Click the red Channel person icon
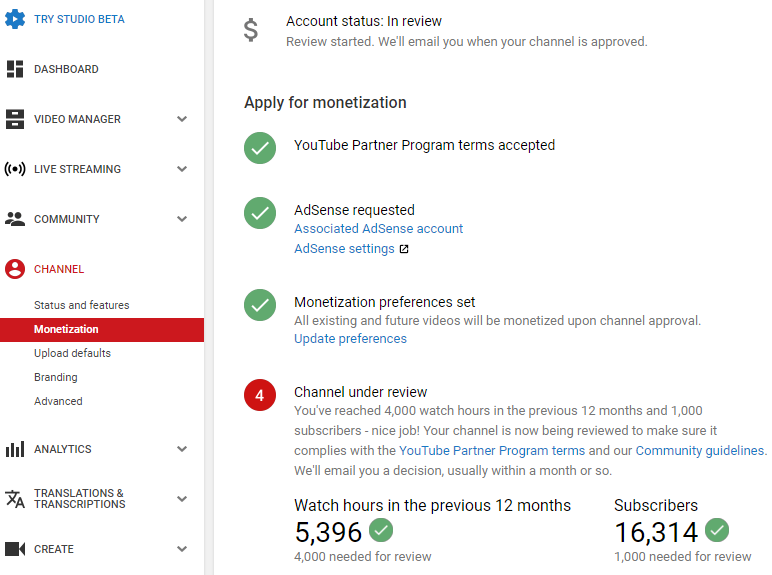 coord(15,269)
